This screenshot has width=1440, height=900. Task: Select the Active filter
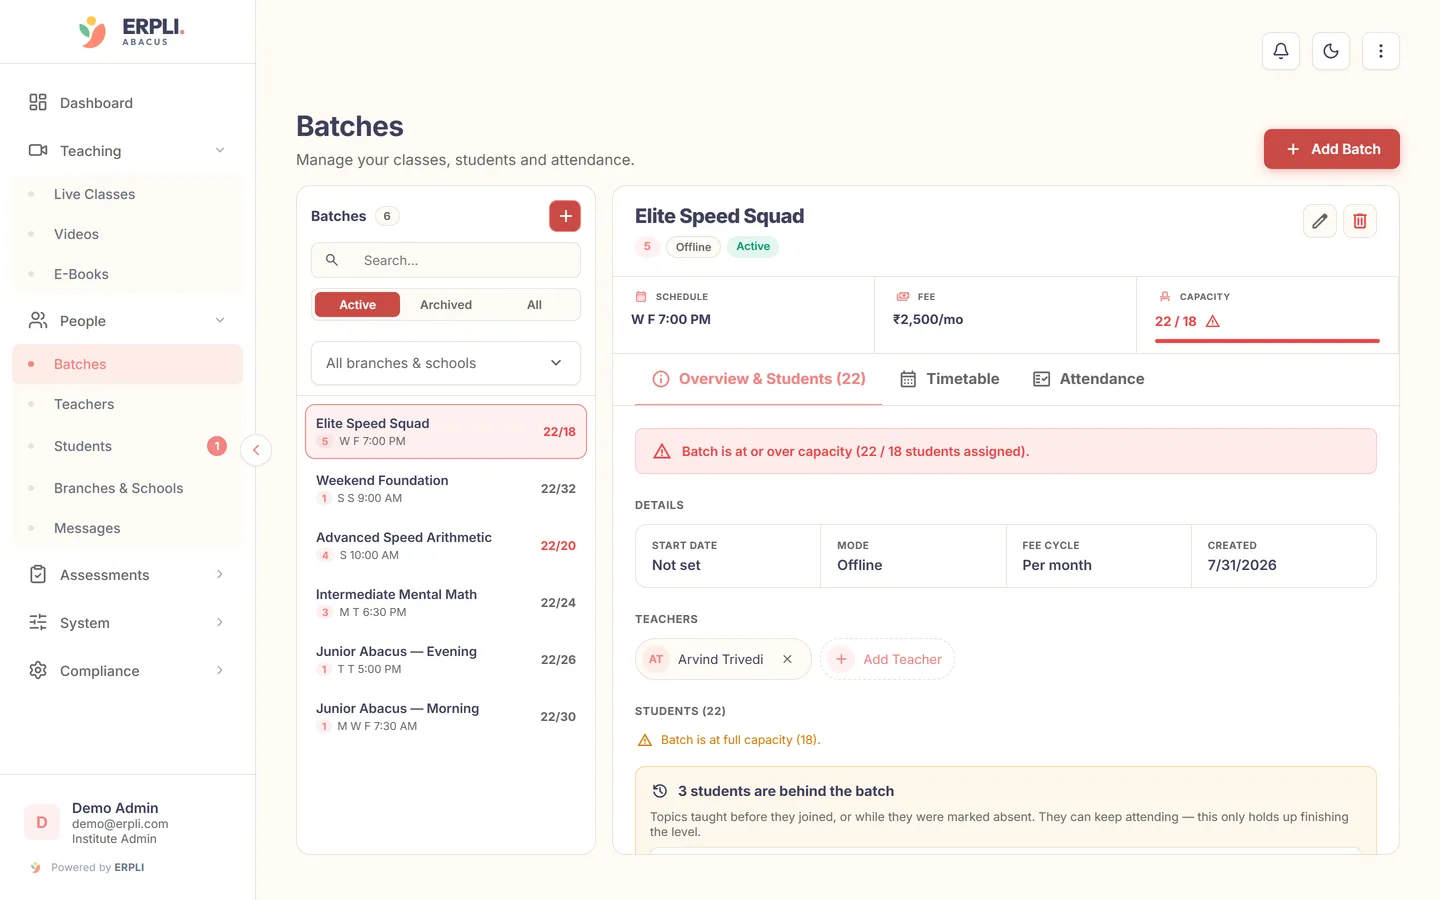(357, 305)
